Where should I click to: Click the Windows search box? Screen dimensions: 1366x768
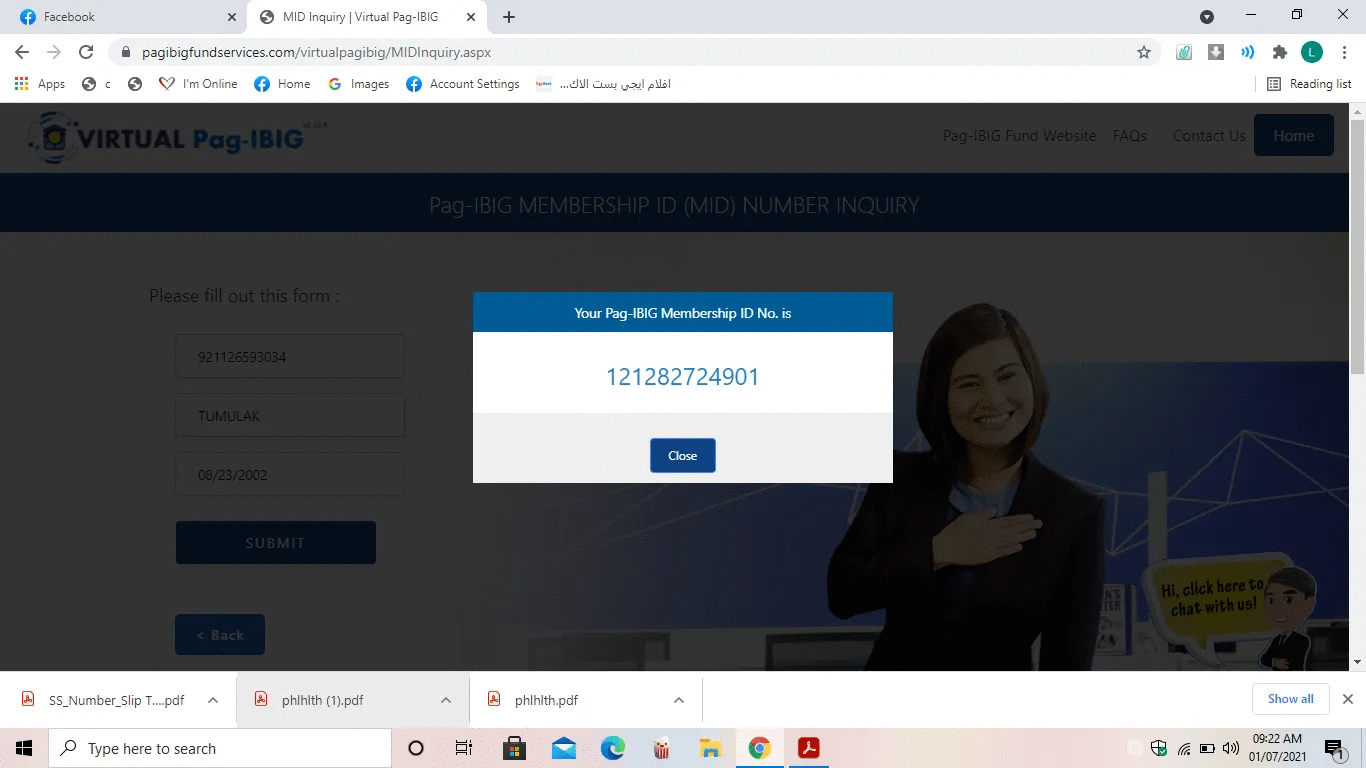[220, 748]
